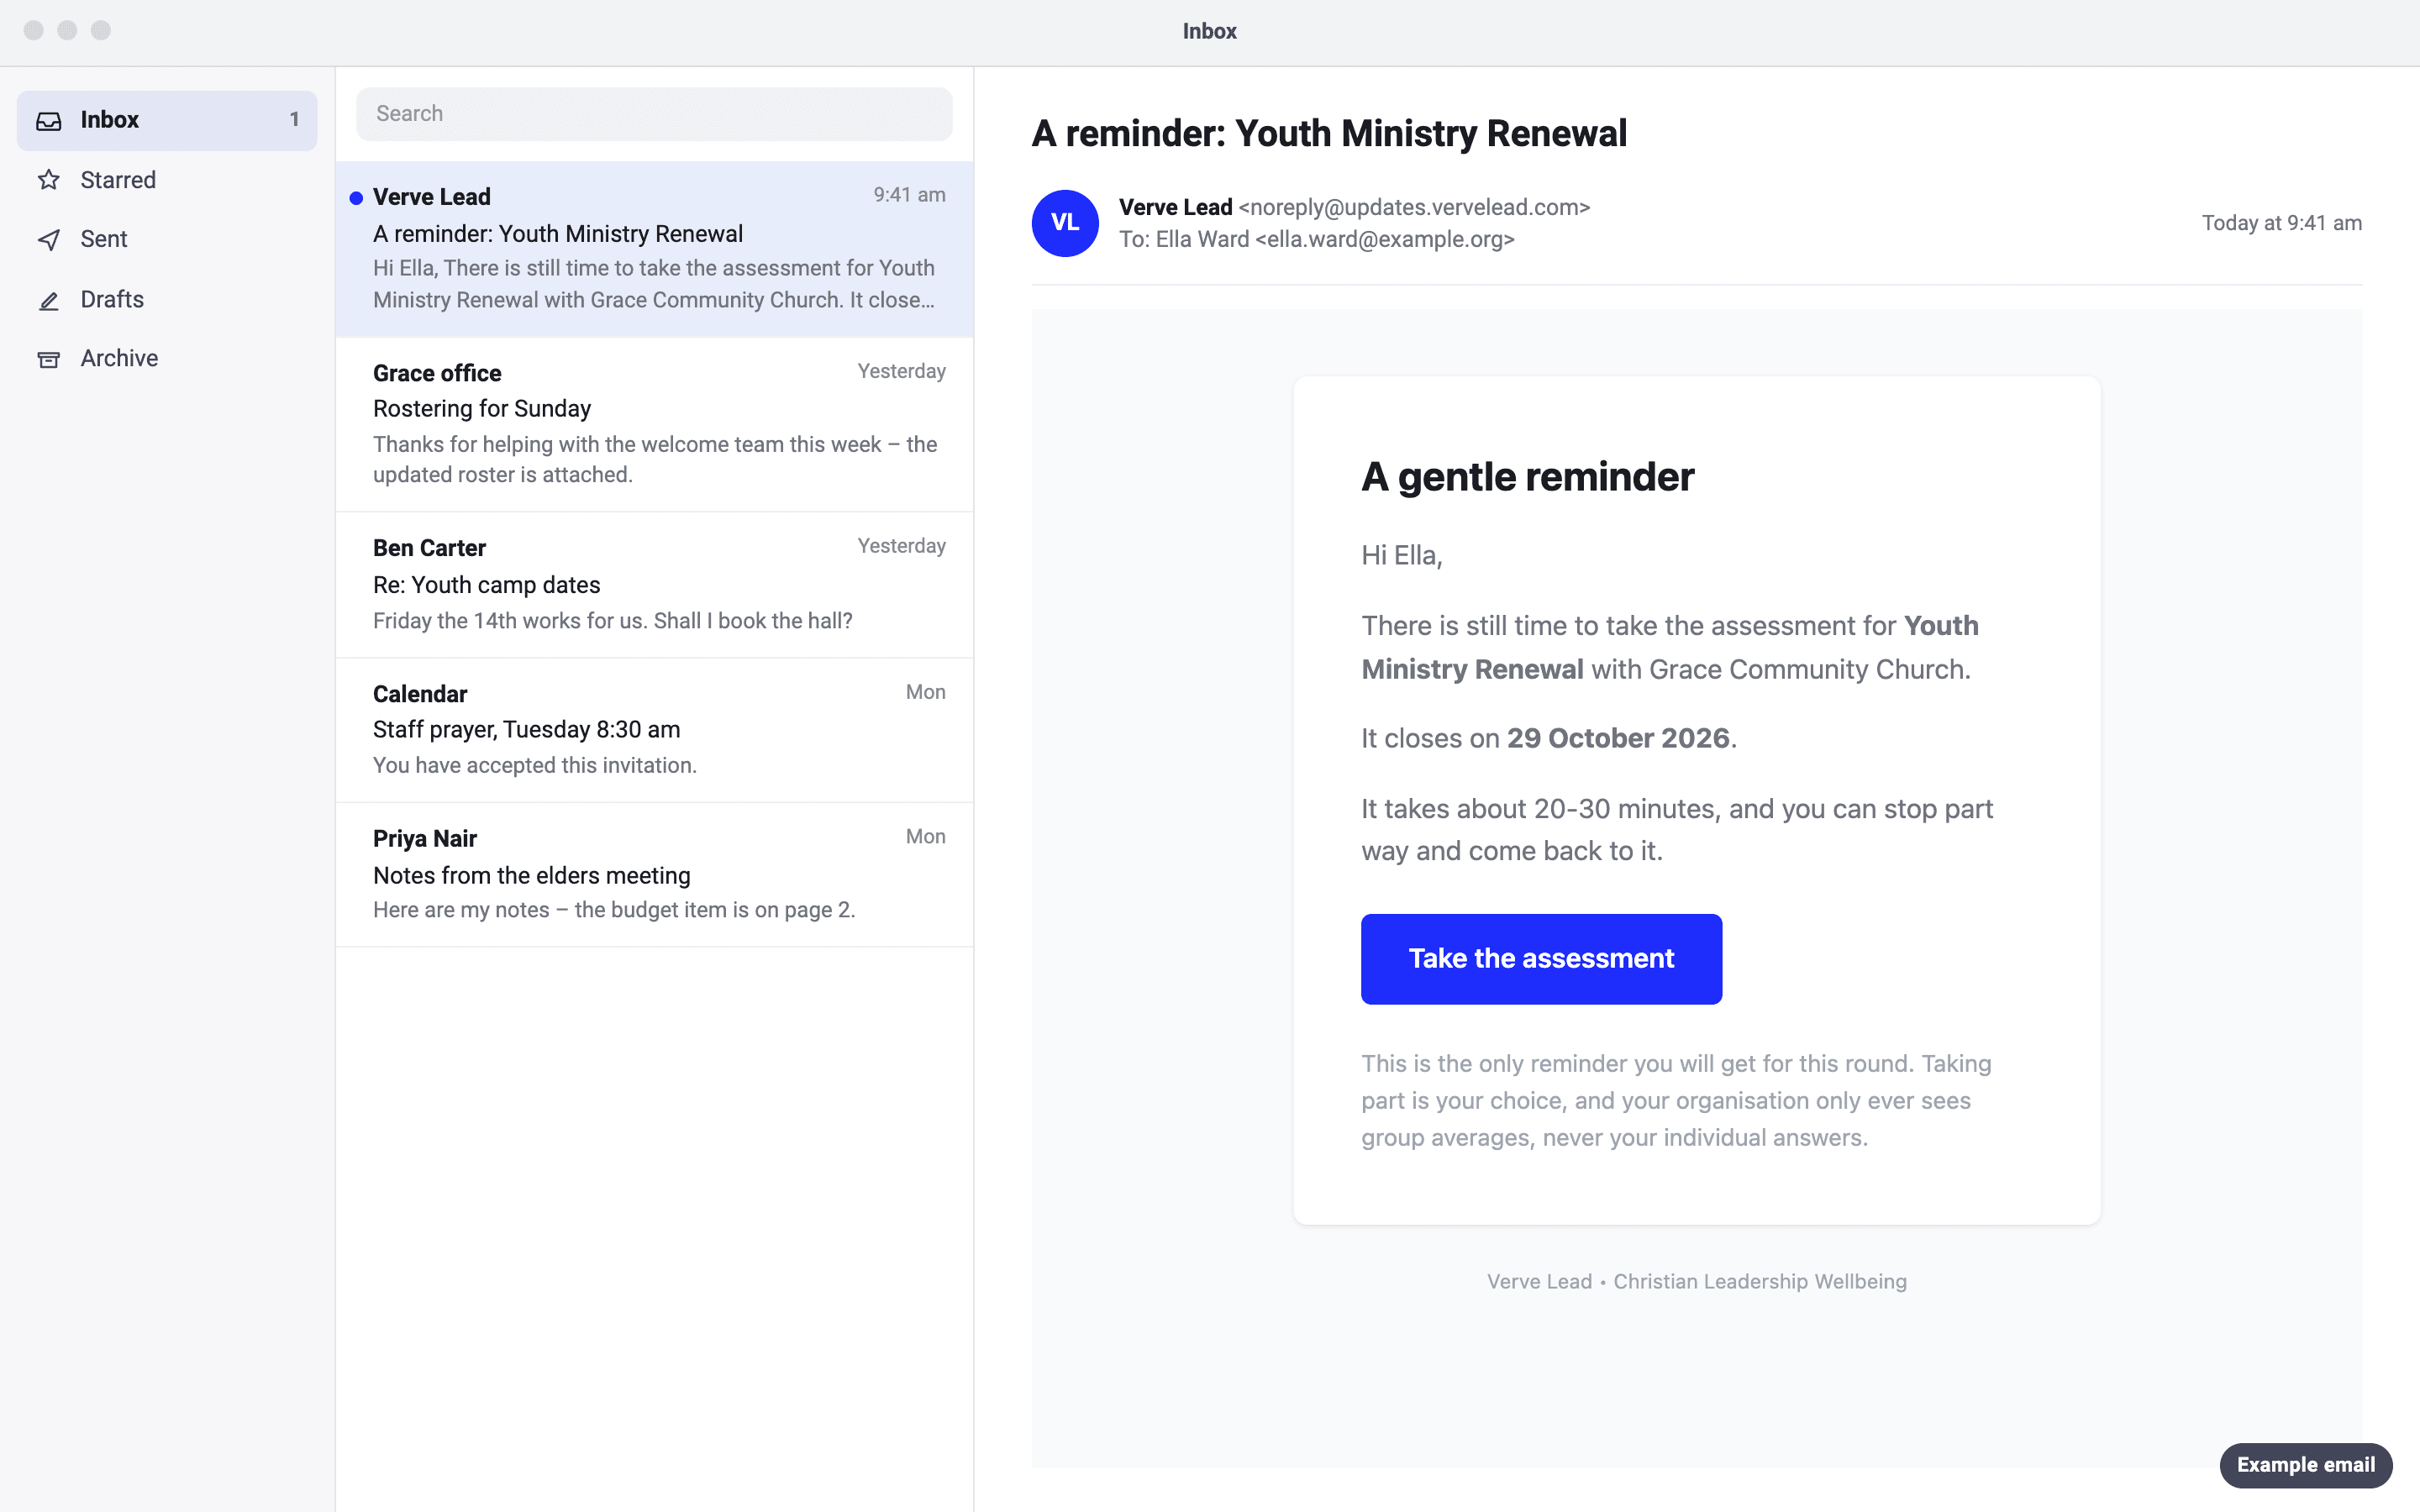This screenshot has height=1512, width=2420.
Task: Open Ben Carter's Youth camp dates email
Action: [654, 585]
